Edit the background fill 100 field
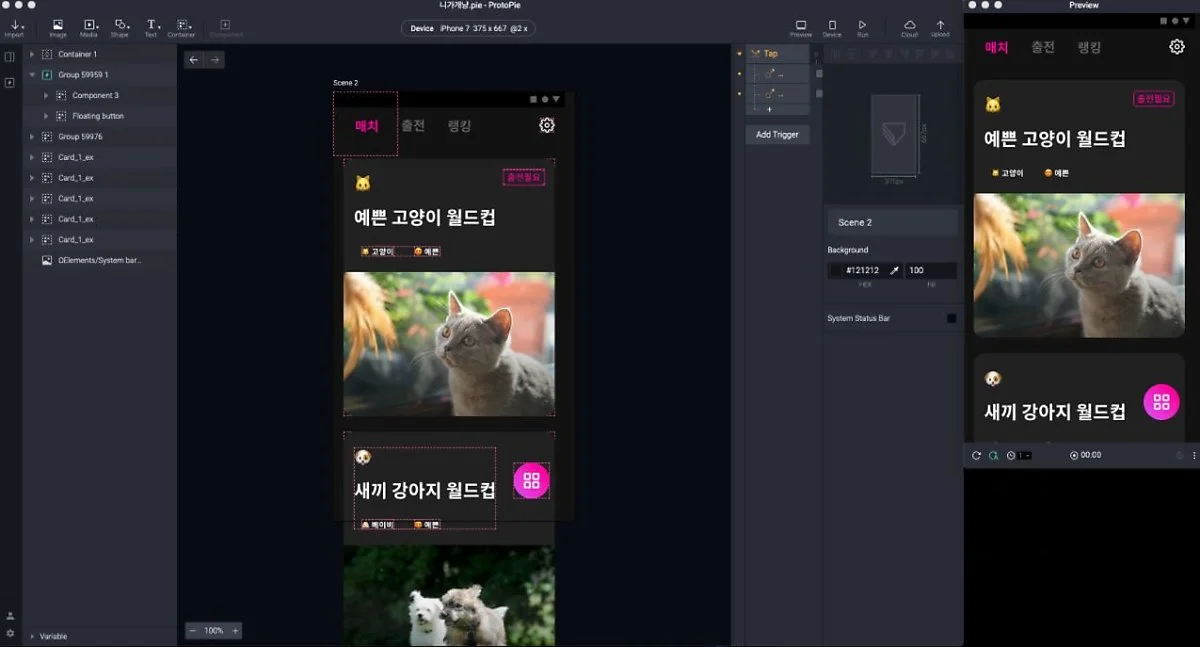The height and width of the screenshot is (647, 1200). point(931,270)
